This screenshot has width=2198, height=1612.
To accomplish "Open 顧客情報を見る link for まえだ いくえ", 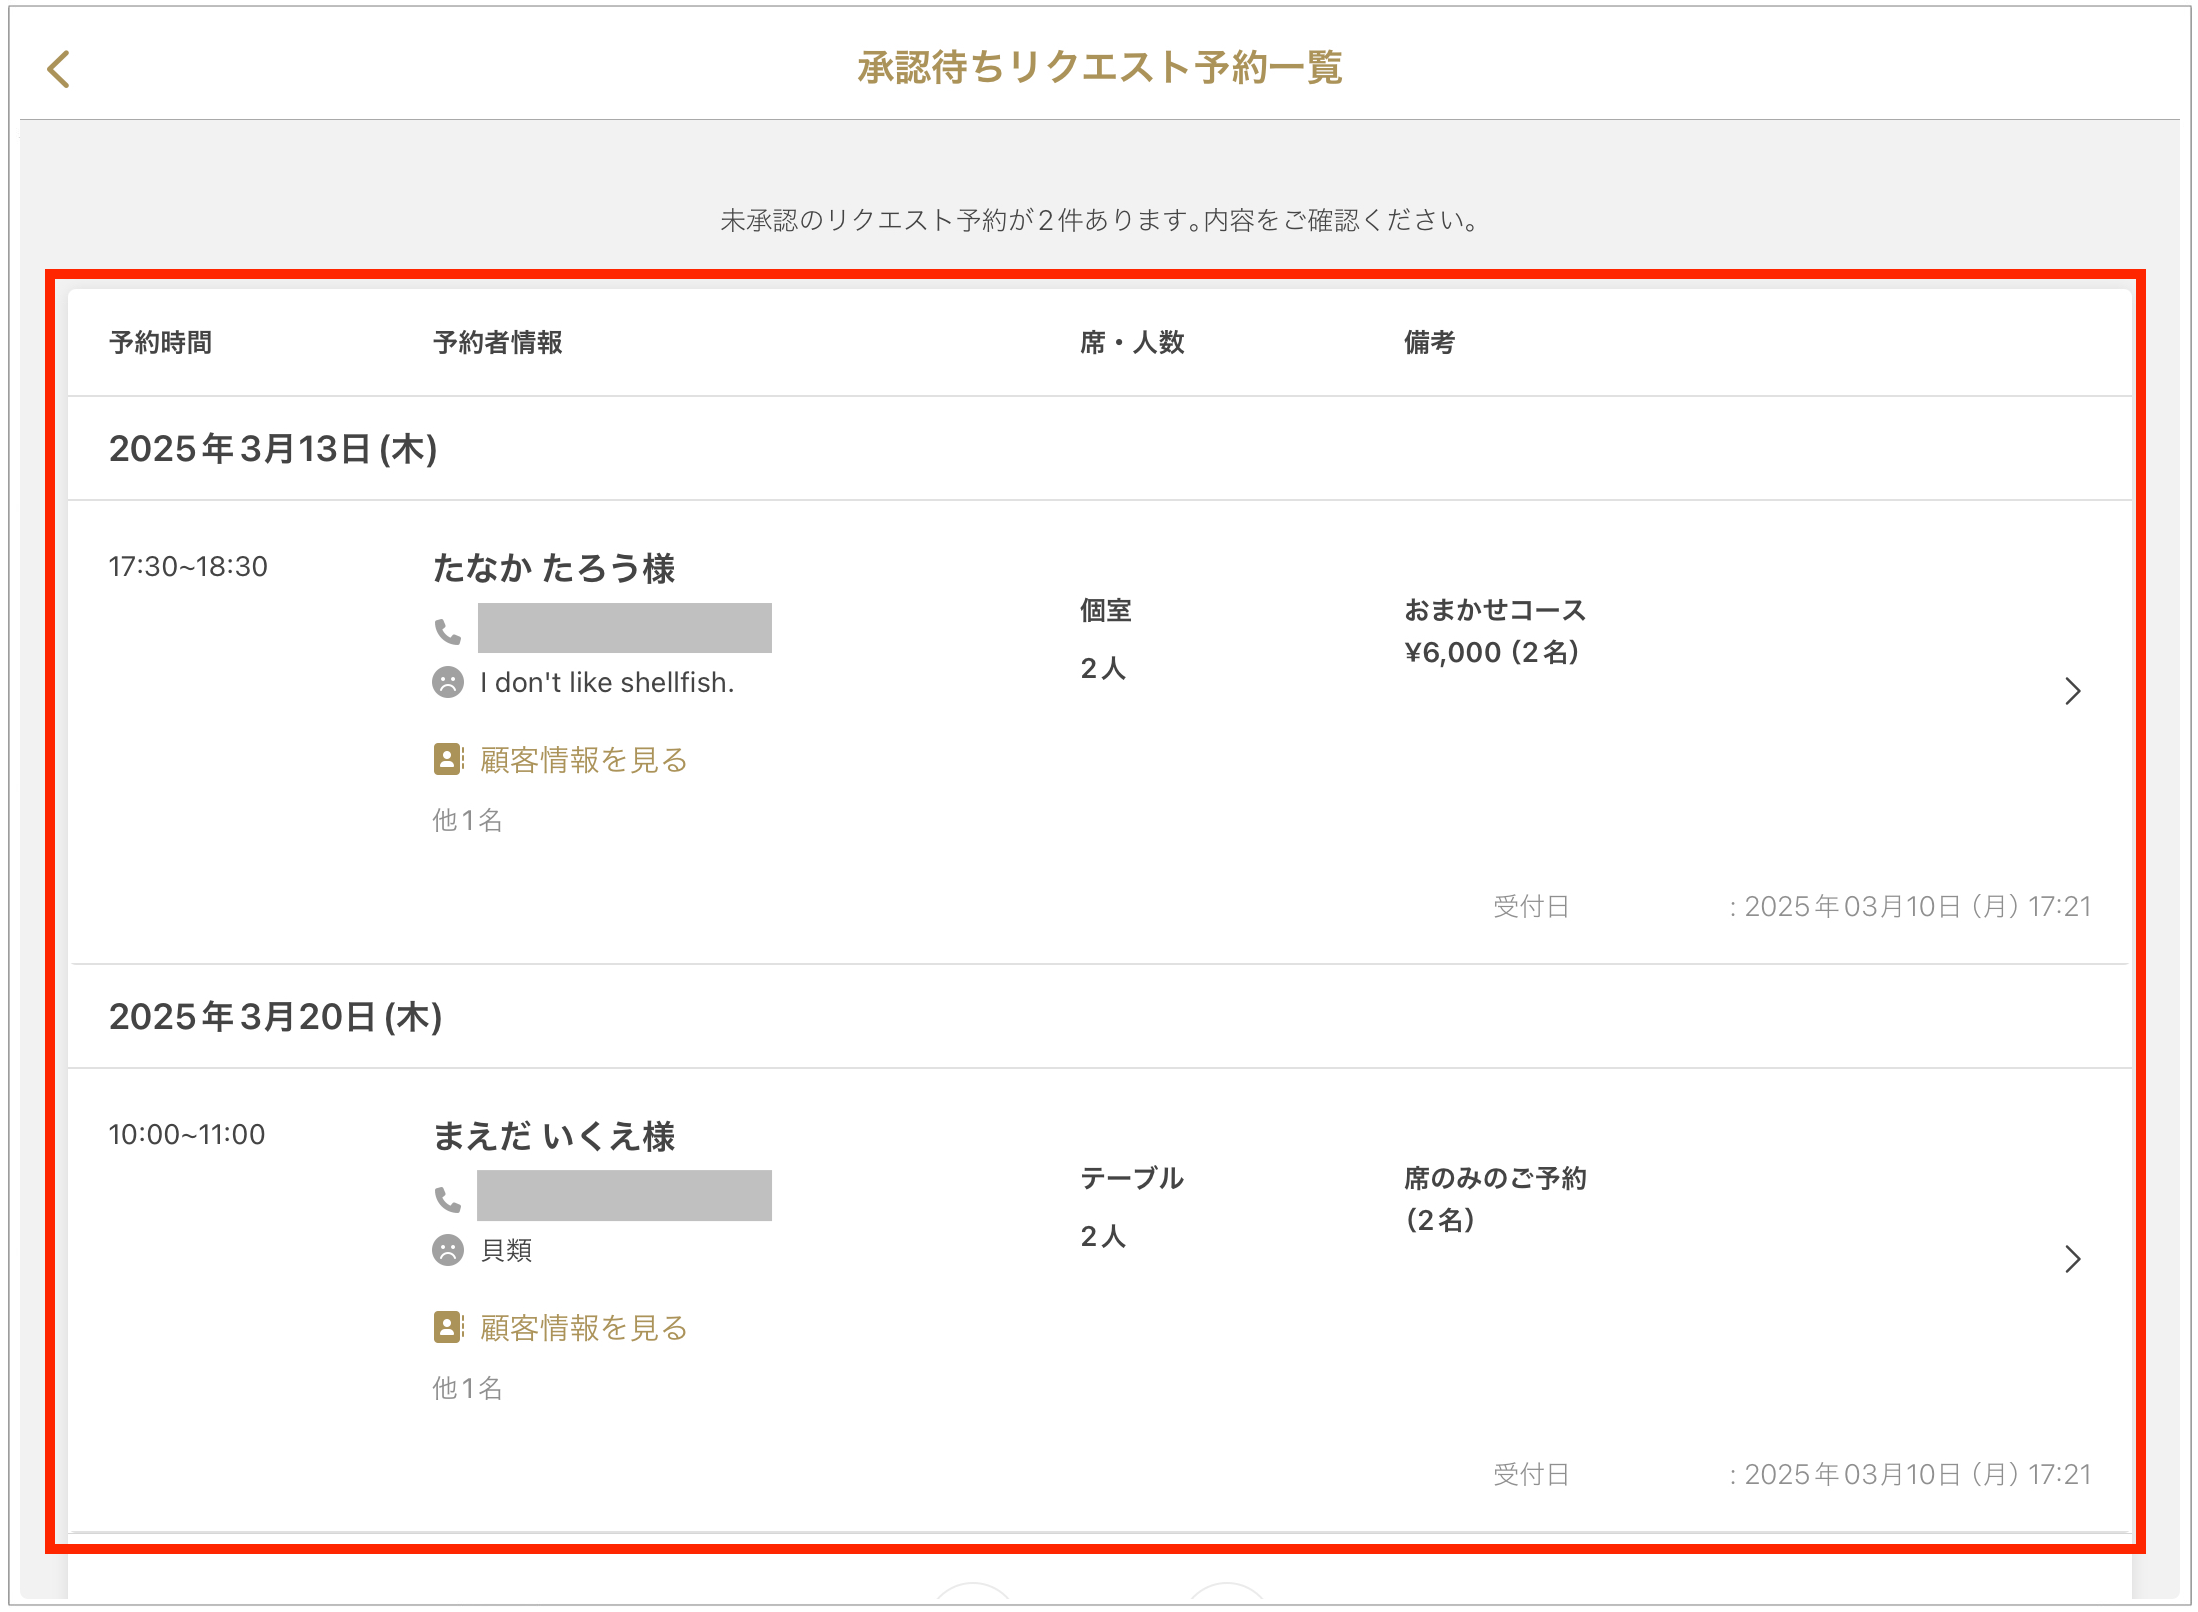I will click(583, 1328).
